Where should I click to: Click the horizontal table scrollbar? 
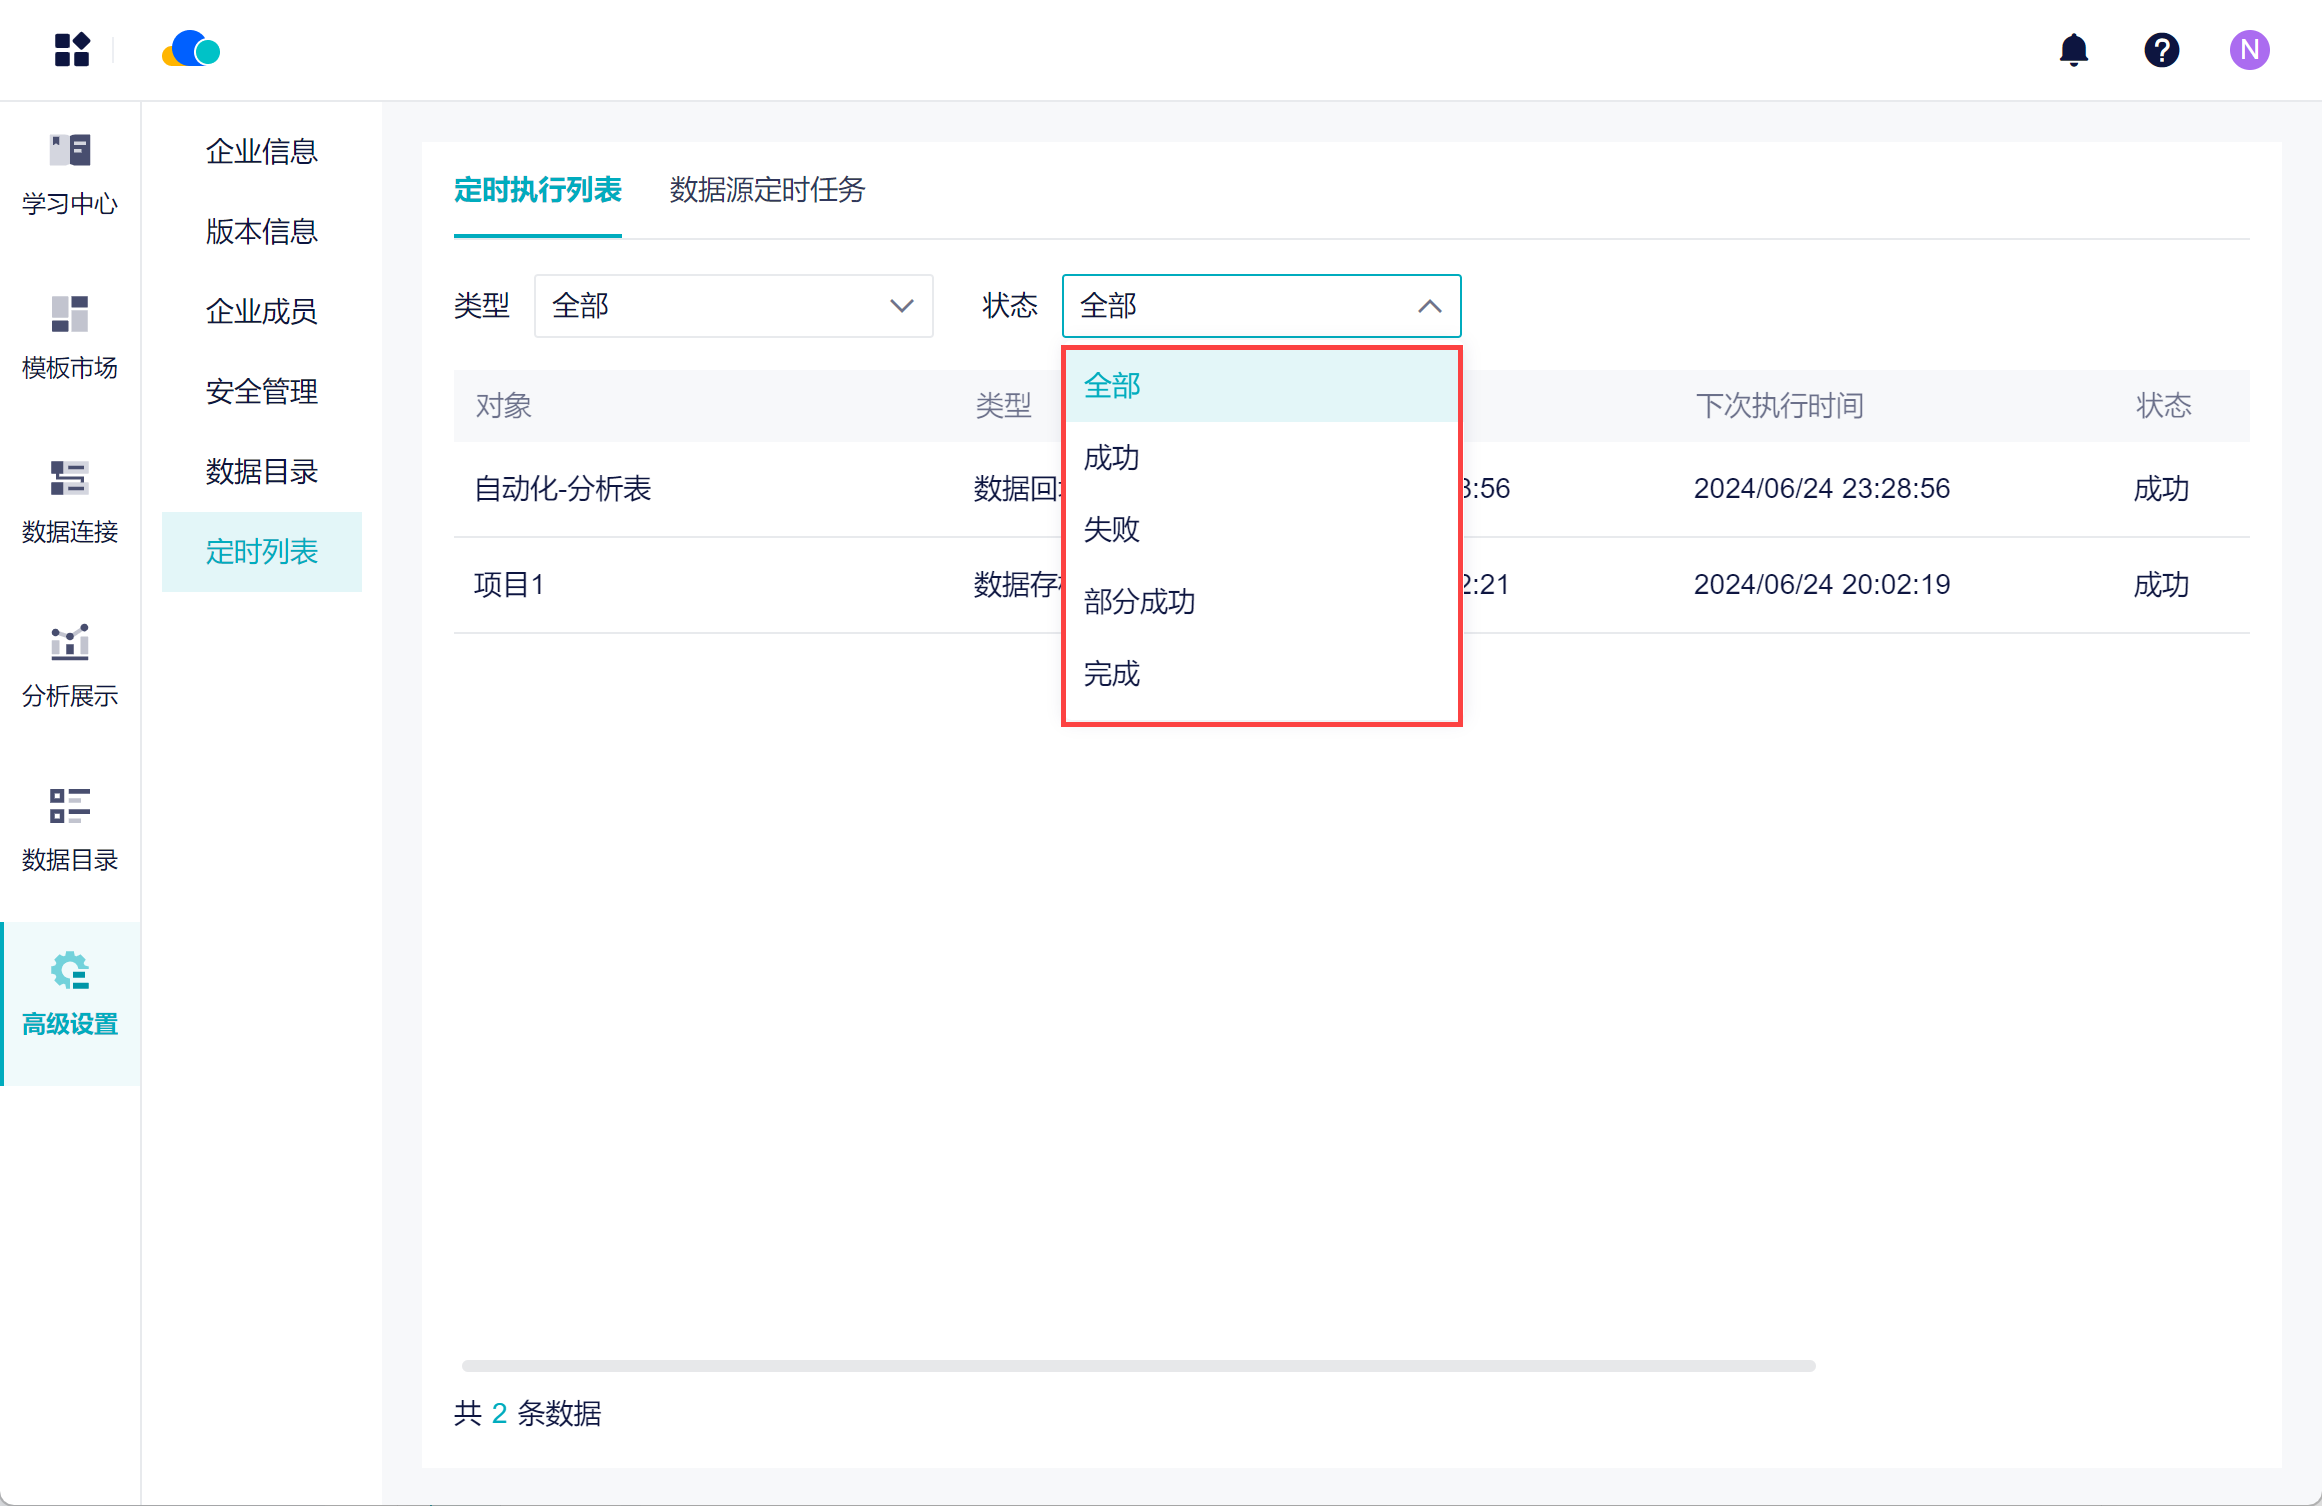pos(1138,1366)
